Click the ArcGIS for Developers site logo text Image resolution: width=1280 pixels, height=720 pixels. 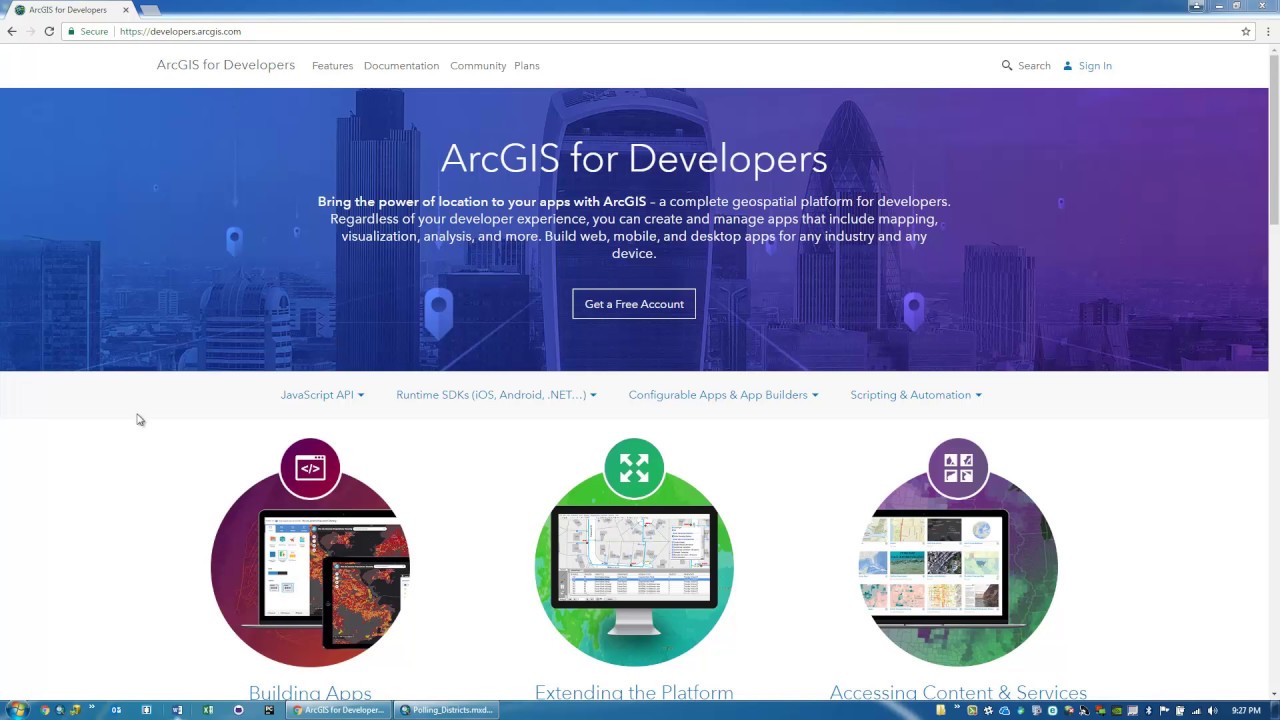click(226, 65)
